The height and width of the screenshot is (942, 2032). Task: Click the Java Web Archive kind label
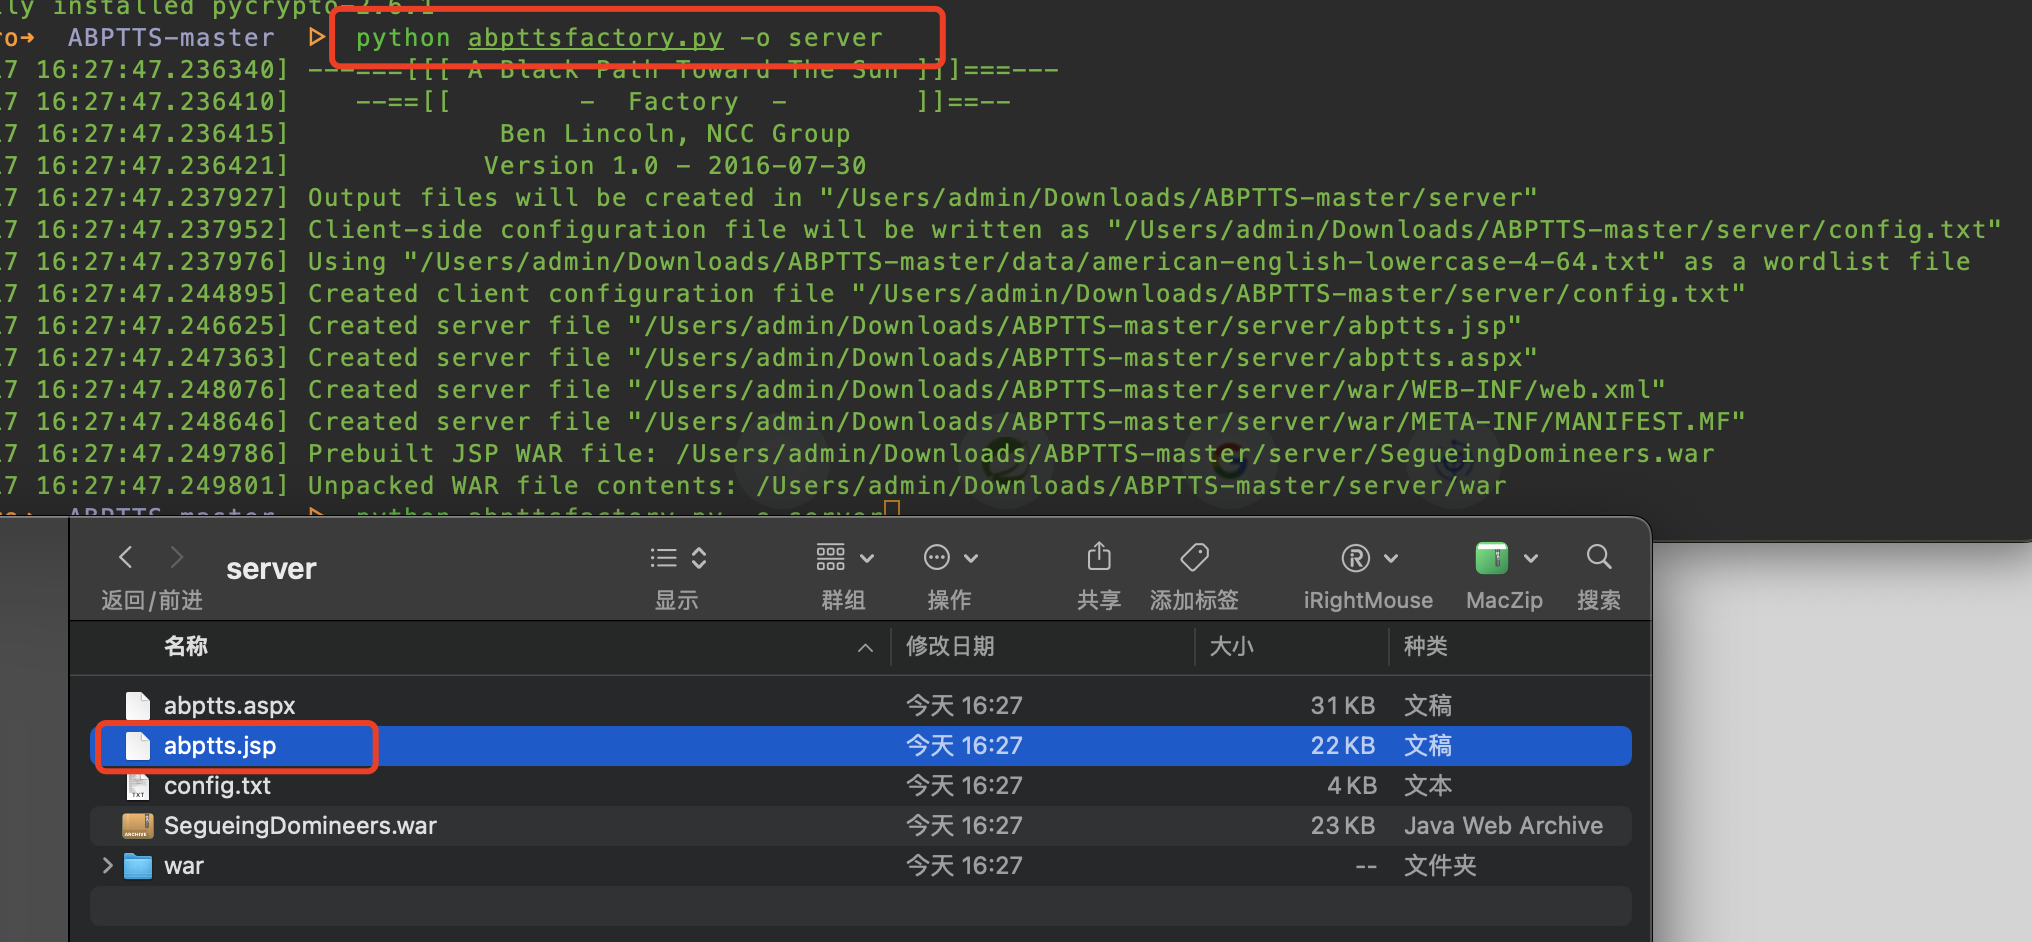coord(1503,826)
